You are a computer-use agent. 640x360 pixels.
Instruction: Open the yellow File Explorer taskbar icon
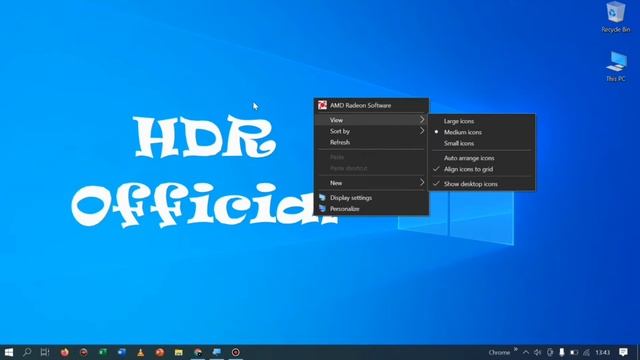(x=179, y=352)
